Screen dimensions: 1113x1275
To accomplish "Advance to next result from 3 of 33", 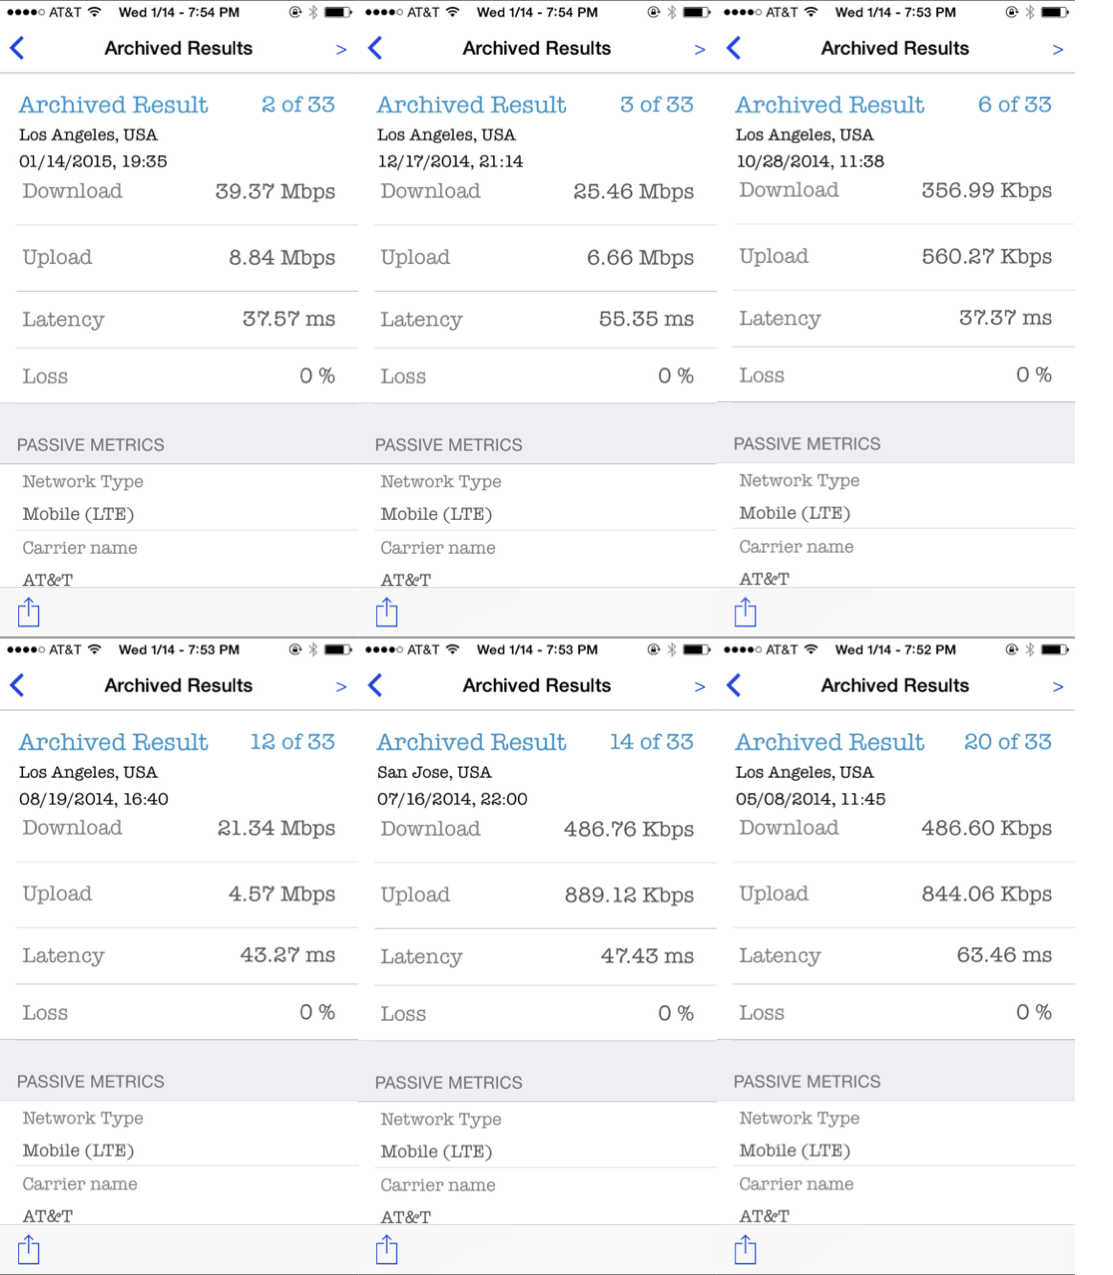I will [699, 49].
